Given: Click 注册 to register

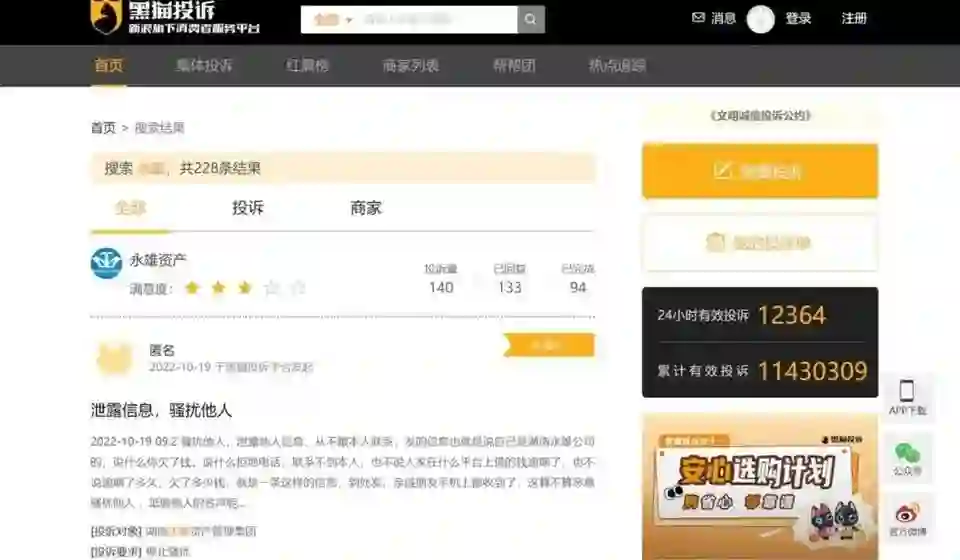Looking at the screenshot, I should coord(854,18).
